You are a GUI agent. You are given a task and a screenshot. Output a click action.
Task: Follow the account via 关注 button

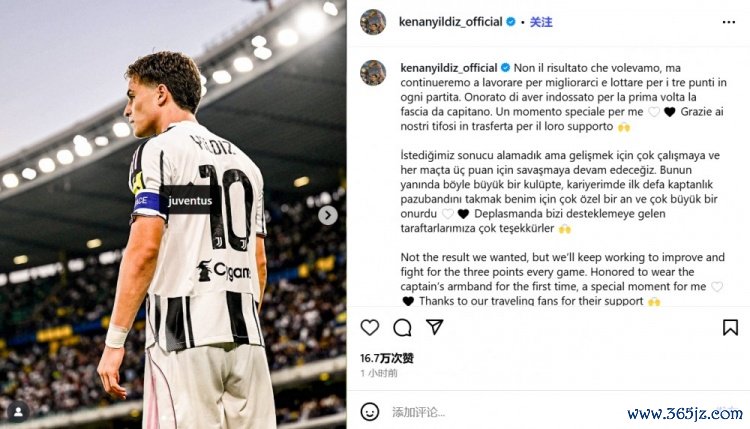[x=541, y=21]
